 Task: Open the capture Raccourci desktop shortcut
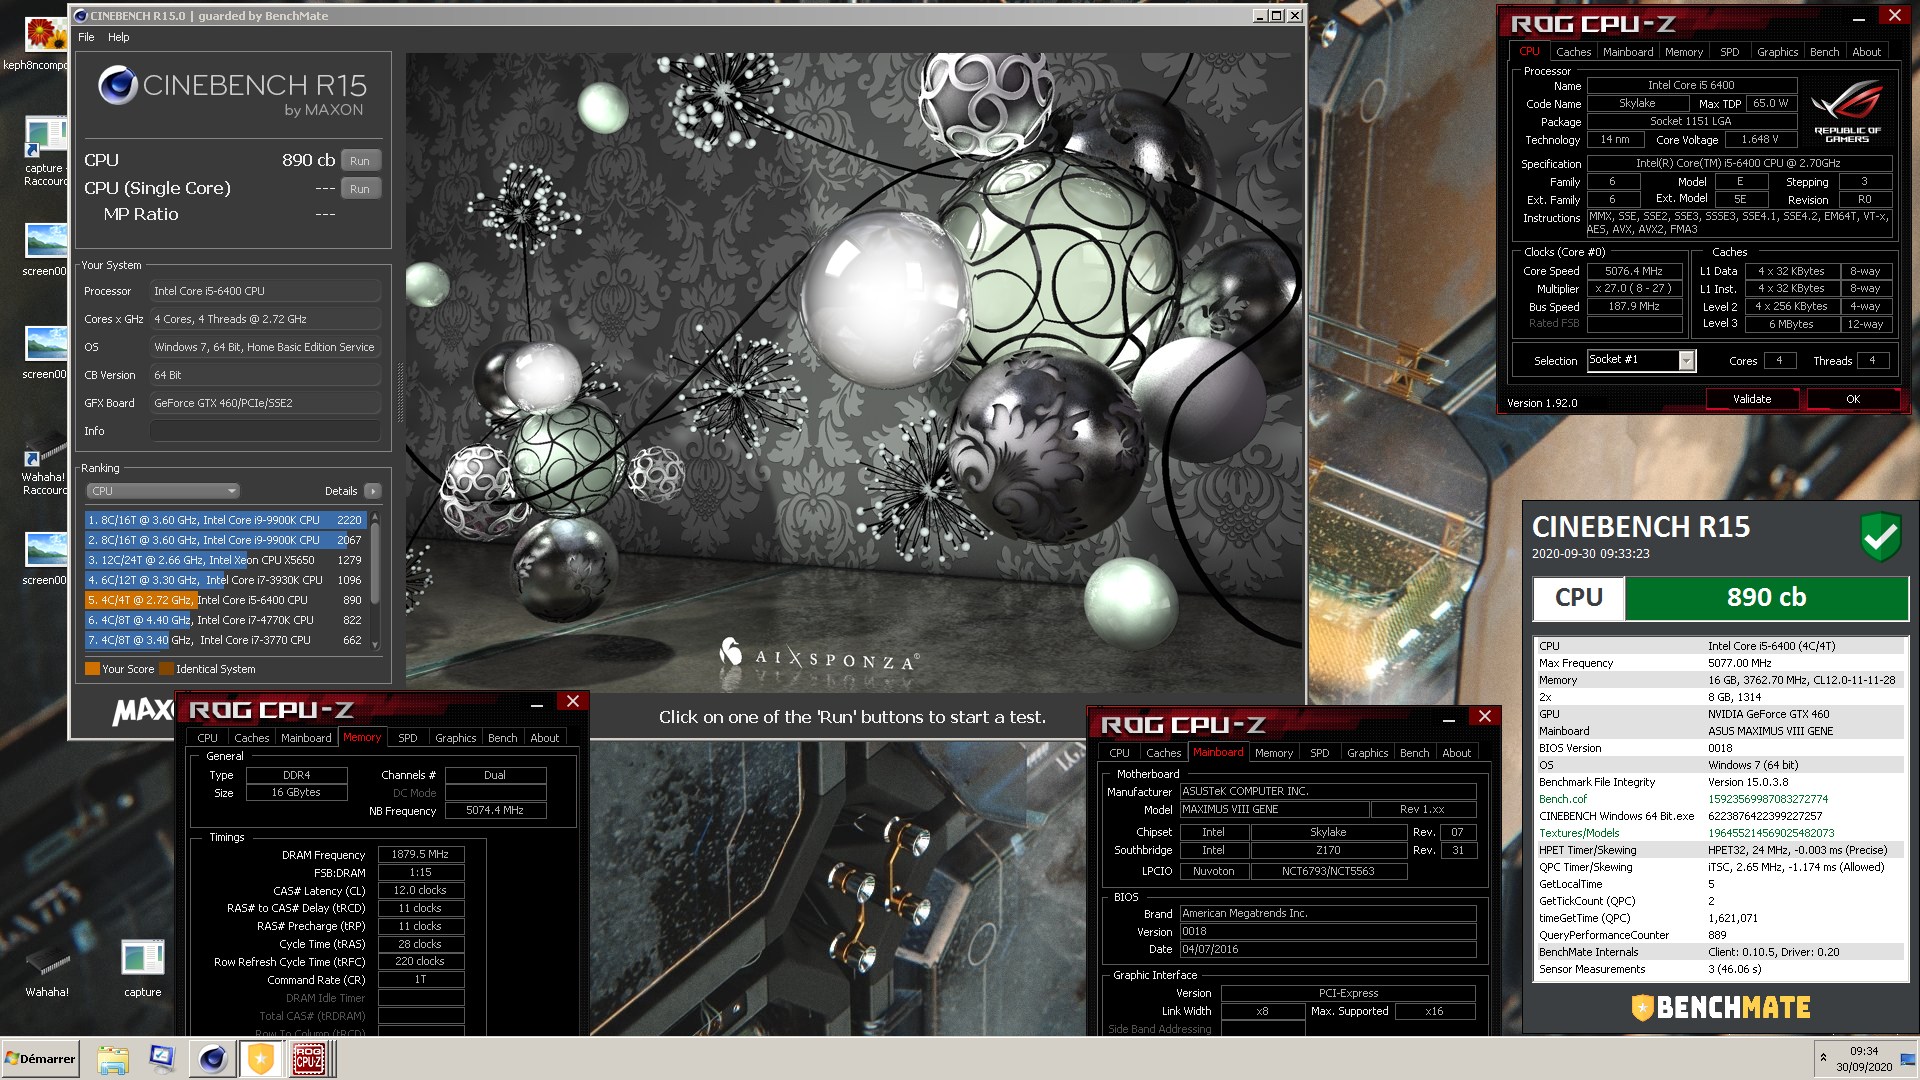44,152
